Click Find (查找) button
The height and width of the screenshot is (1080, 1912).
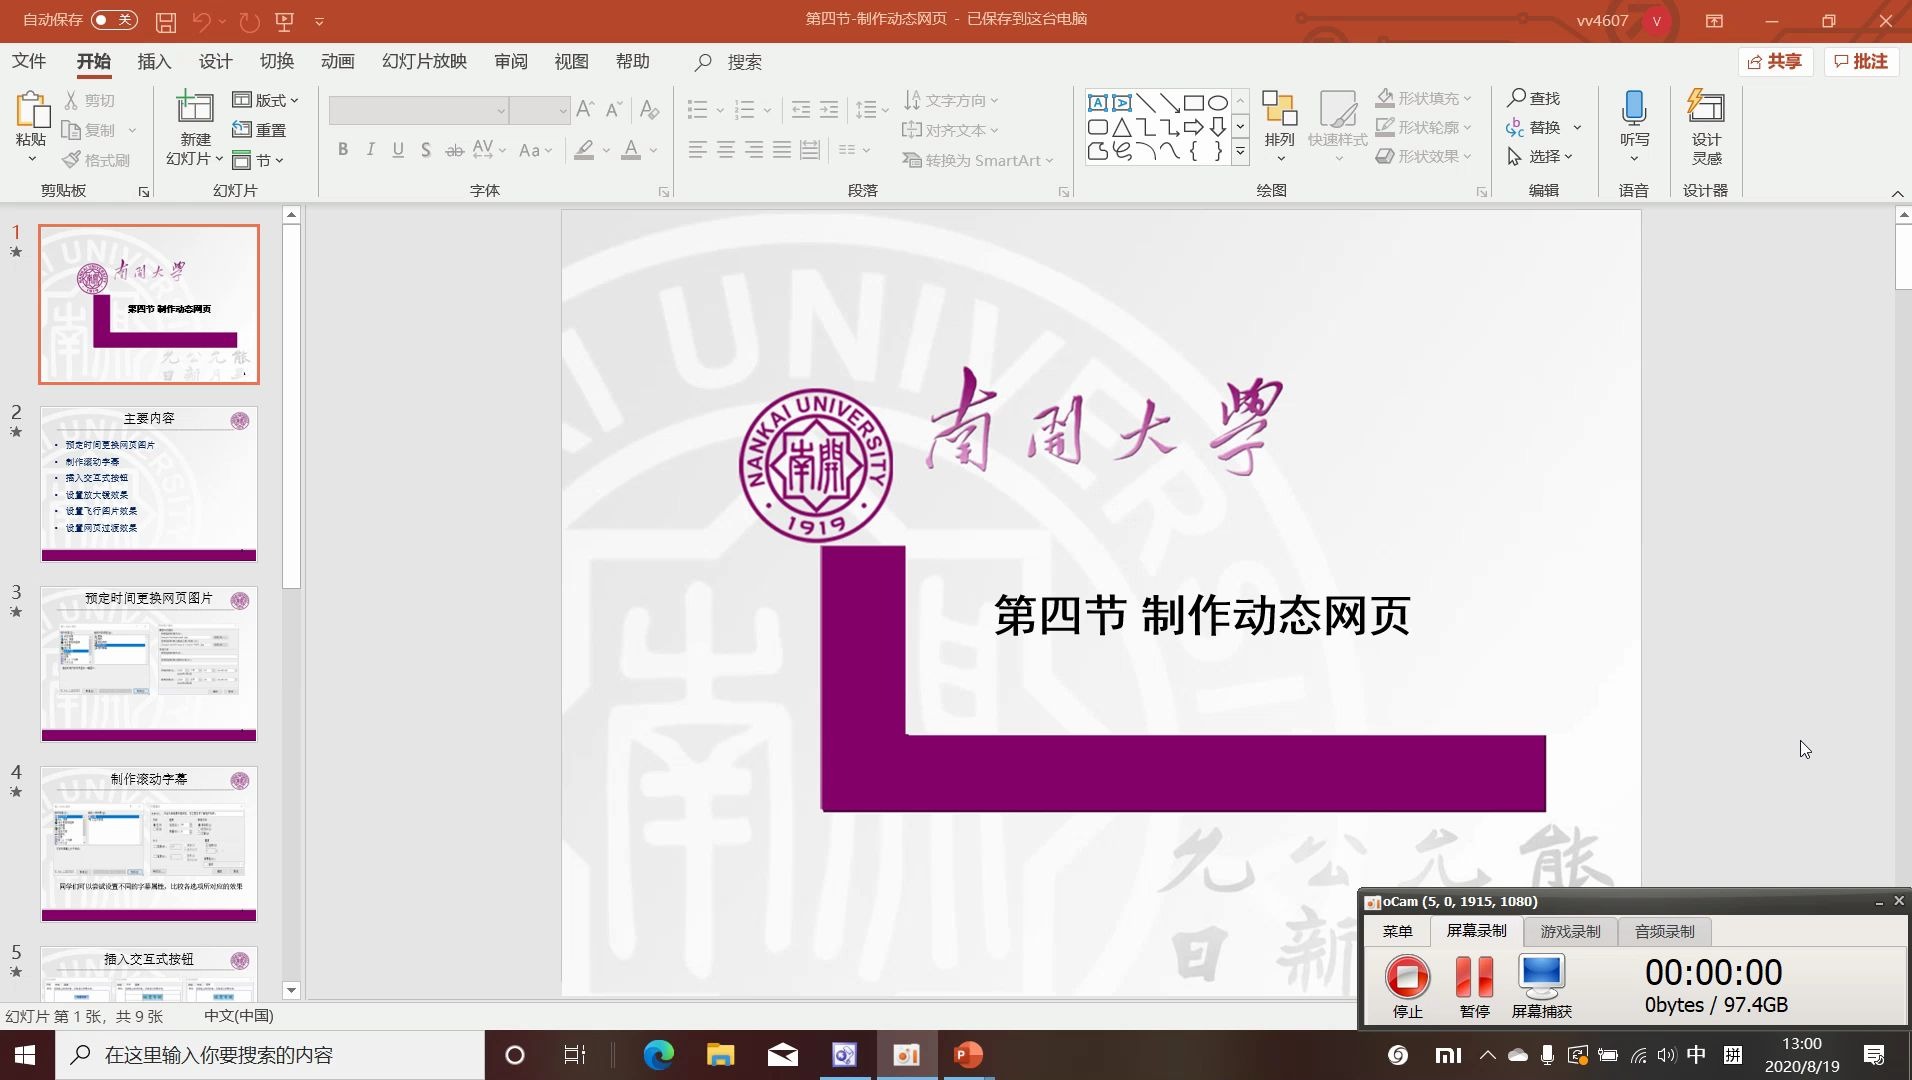point(1534,98)
